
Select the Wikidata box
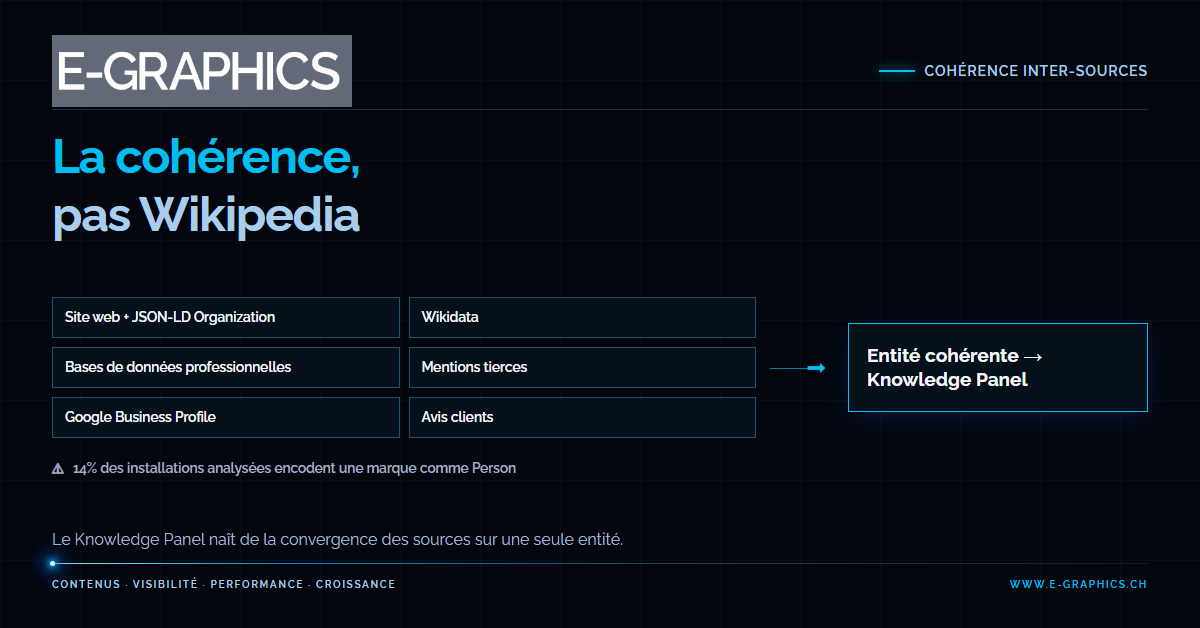pos(582,317)
